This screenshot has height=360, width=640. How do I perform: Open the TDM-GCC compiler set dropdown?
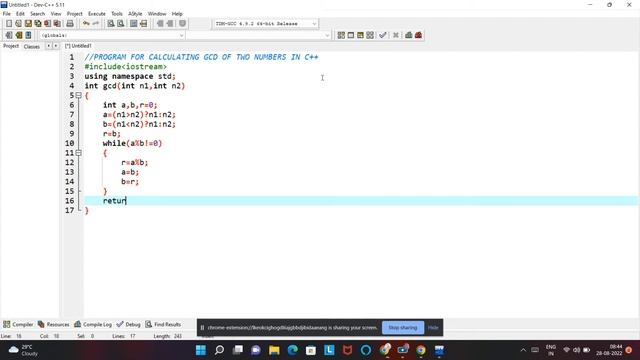pos(265,24)
